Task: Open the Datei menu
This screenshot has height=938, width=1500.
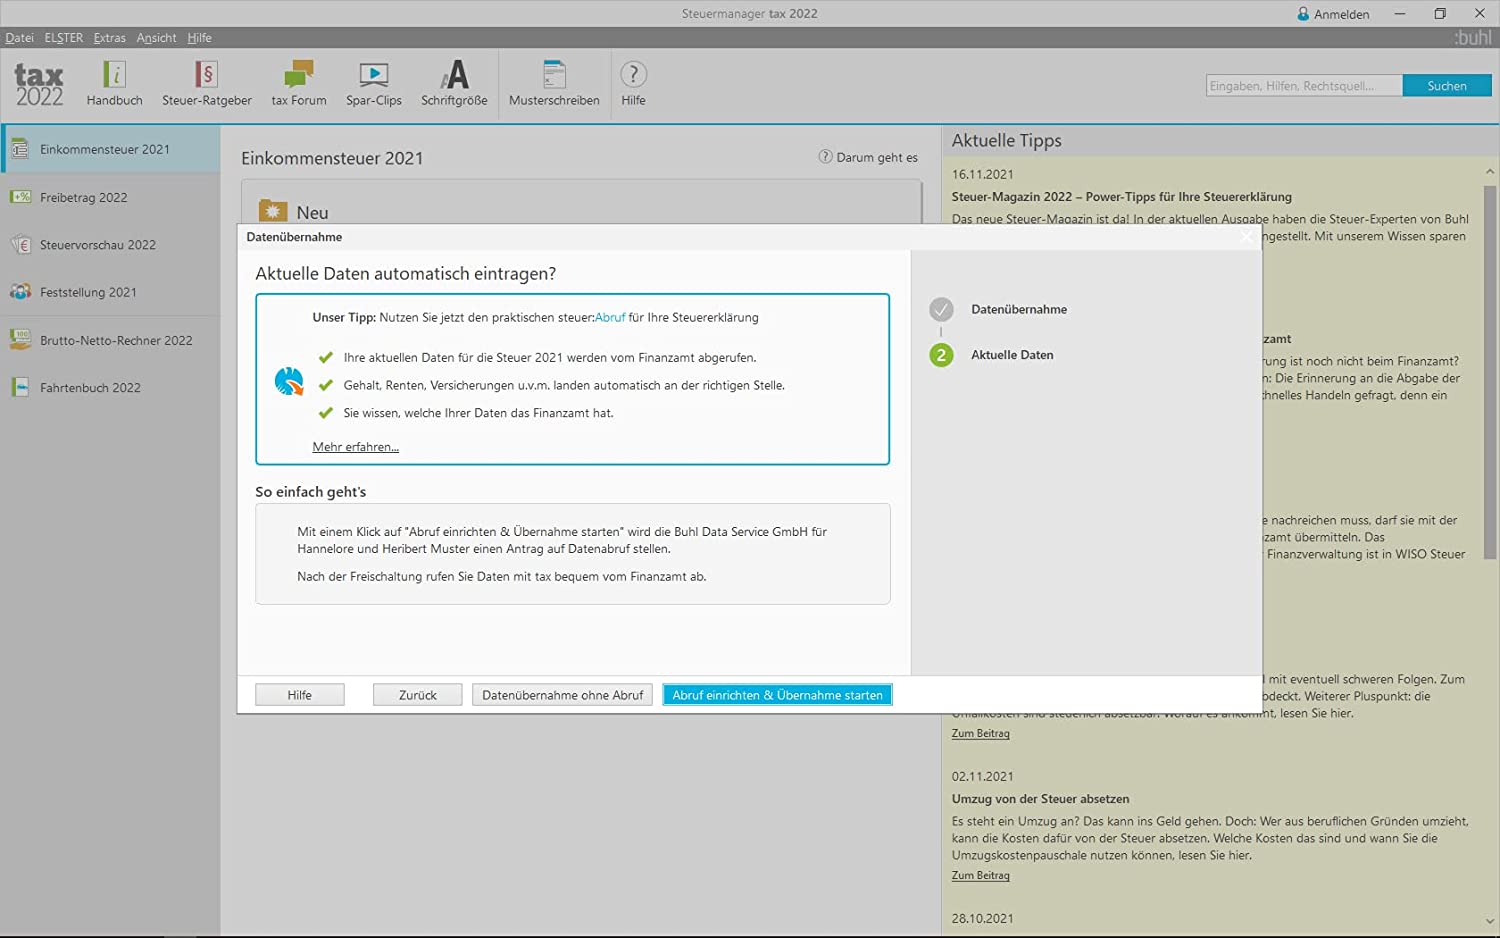Action: 19,38
